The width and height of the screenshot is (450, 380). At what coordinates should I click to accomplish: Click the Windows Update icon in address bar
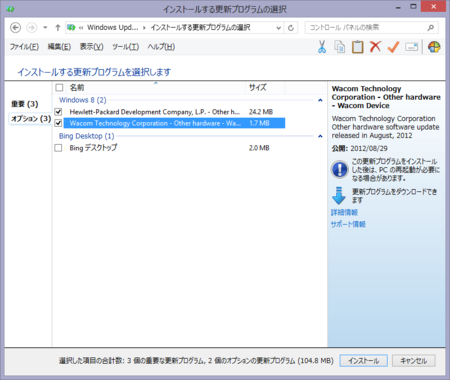(x=71, y=28)
